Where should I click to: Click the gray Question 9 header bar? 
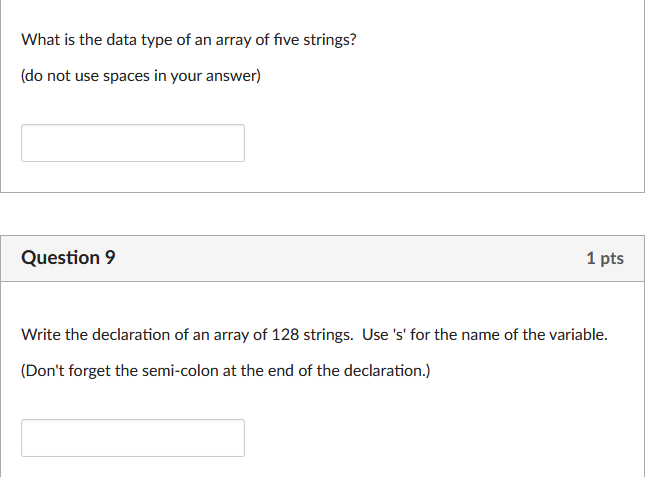(322, 258)
